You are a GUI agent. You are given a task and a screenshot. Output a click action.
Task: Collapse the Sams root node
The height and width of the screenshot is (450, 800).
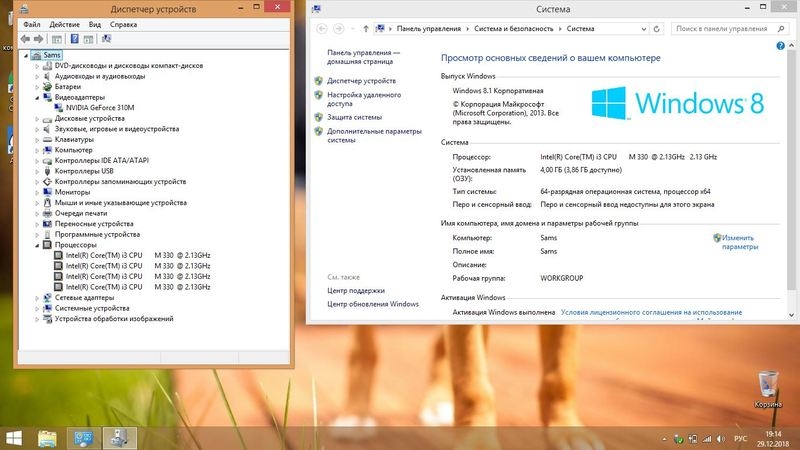(26, 55)
